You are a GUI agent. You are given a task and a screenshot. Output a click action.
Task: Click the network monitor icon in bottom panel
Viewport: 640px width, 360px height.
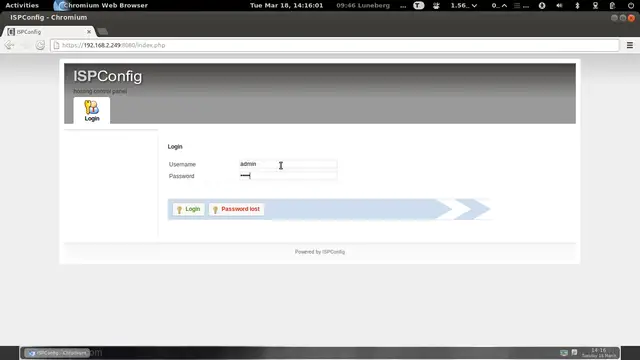564,353
